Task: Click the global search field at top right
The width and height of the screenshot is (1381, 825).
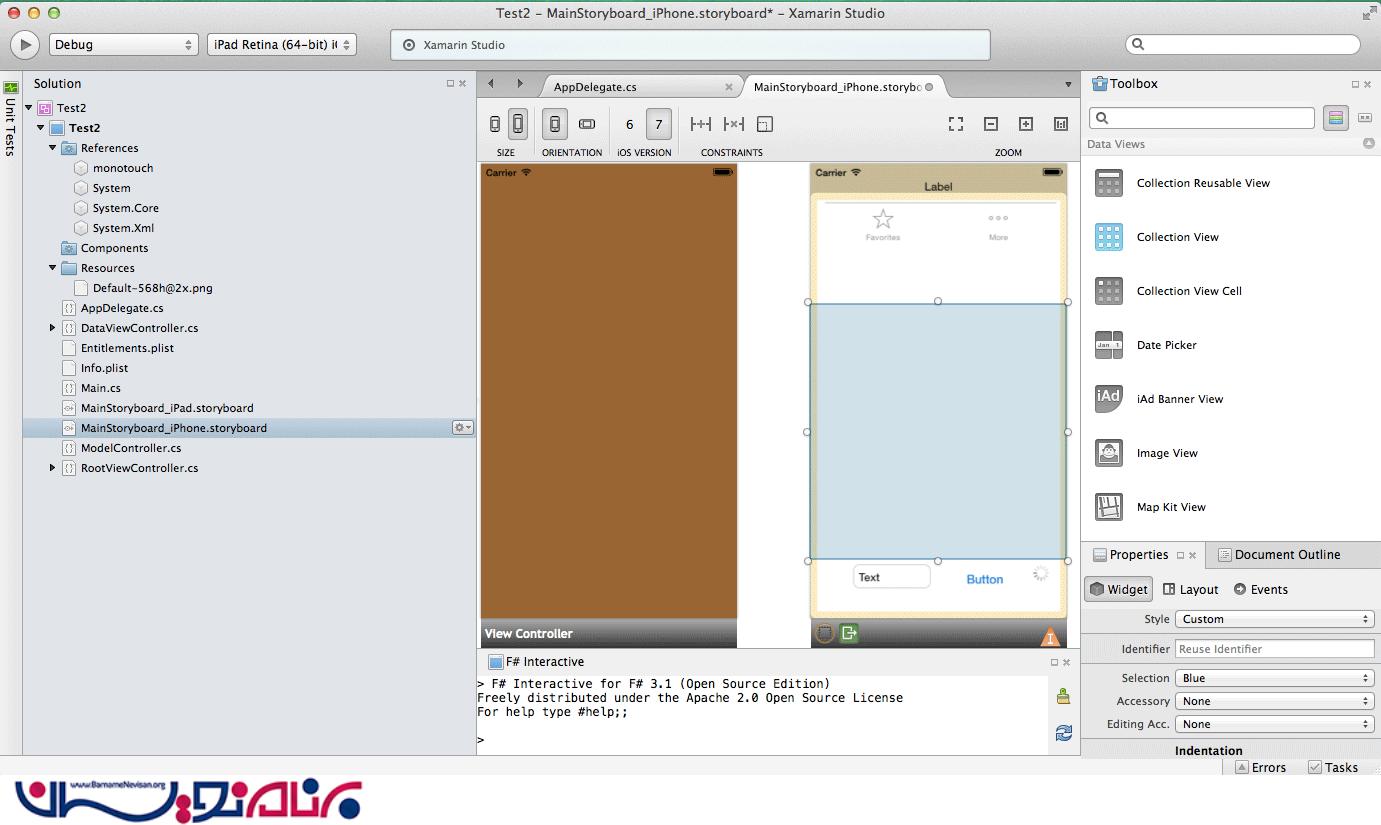Action: (x=1243, y=45)
